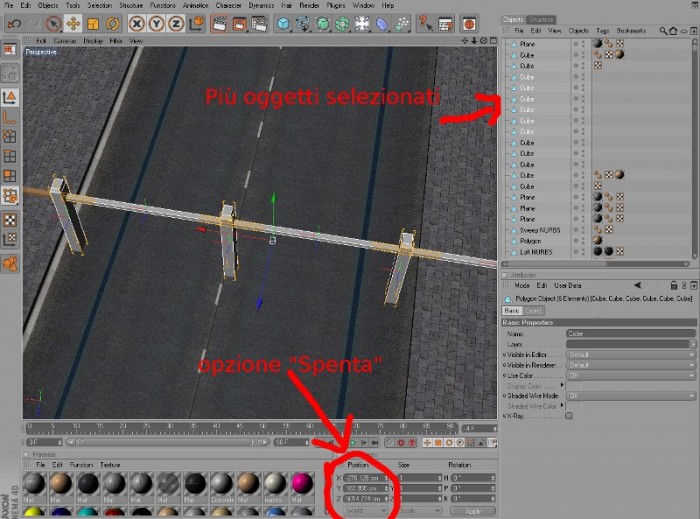Select the Point tool in left palette
Screen dimensions: 700x519
(10, 137)
